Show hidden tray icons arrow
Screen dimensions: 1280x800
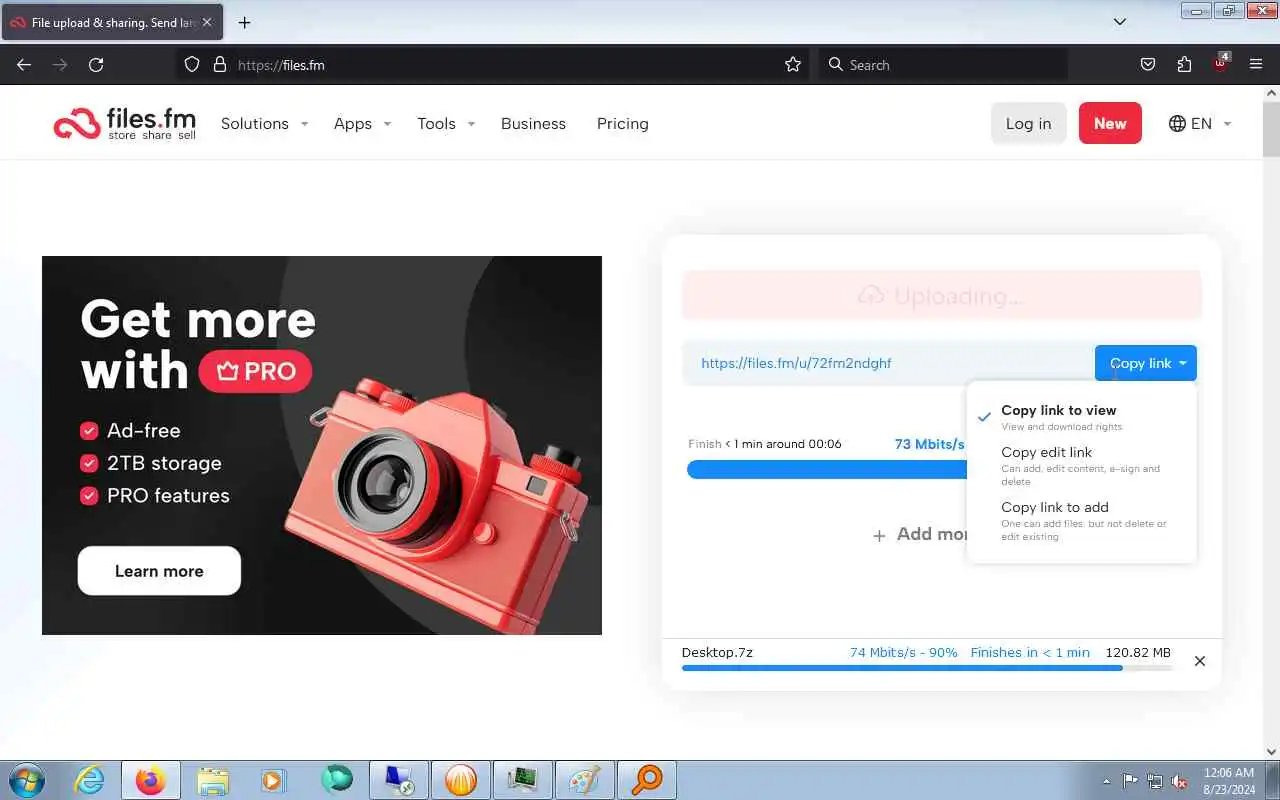pyautogui.click(x=1106, y=781)
